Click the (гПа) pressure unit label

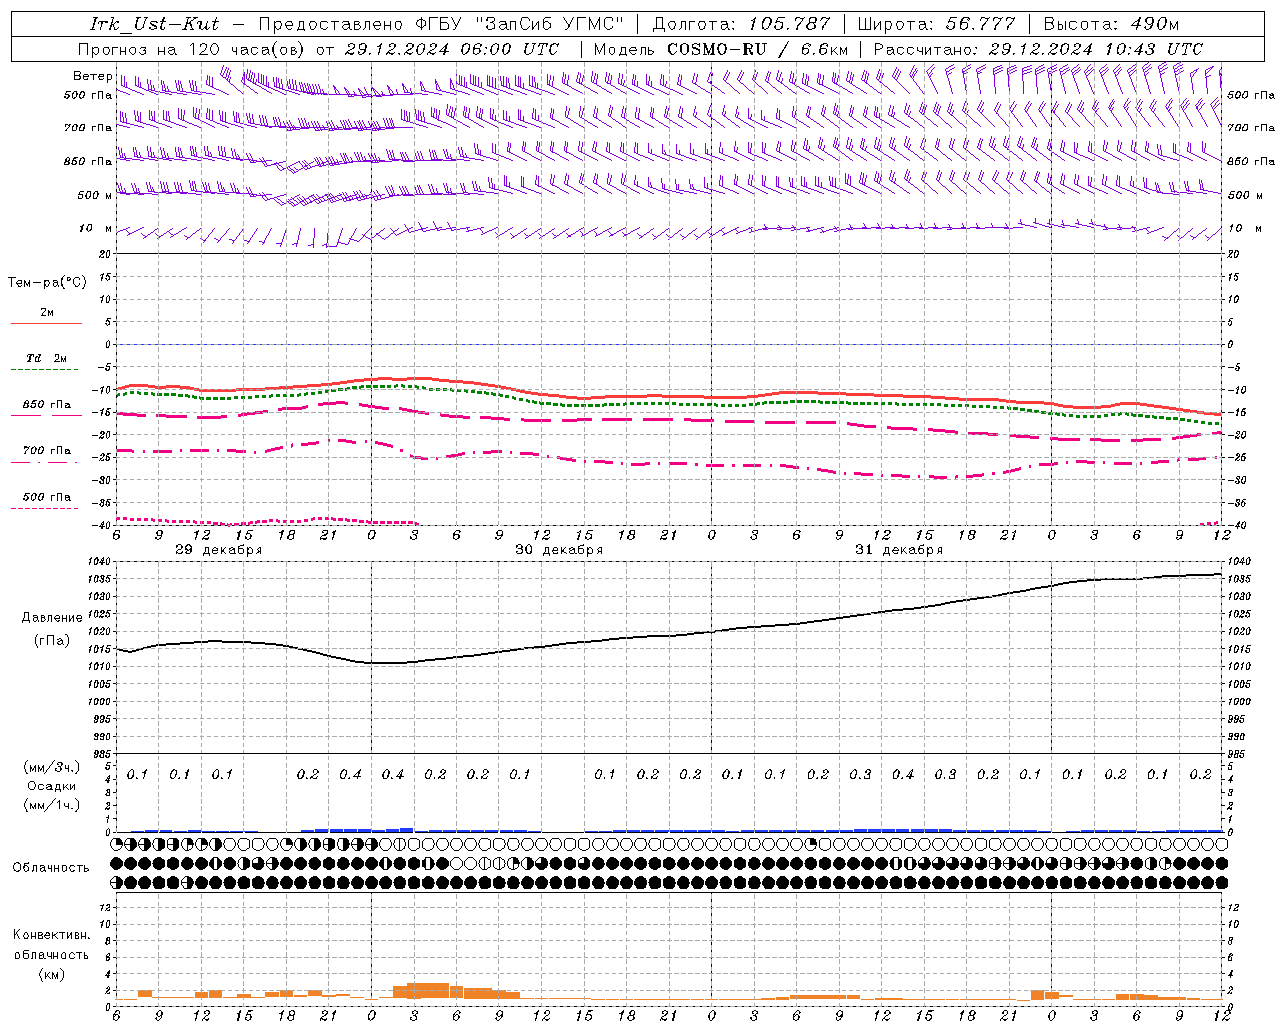tap(52, 641)
